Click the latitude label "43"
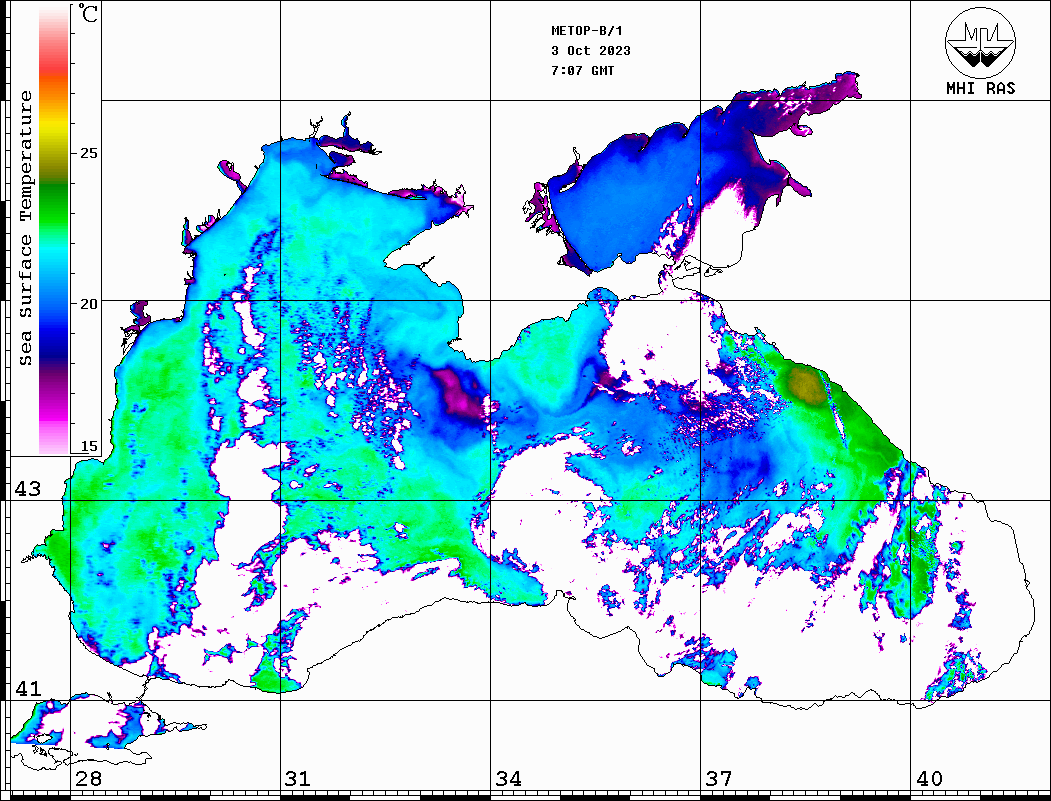Viewport: 1051px width, 801px height. click(27, 489)
